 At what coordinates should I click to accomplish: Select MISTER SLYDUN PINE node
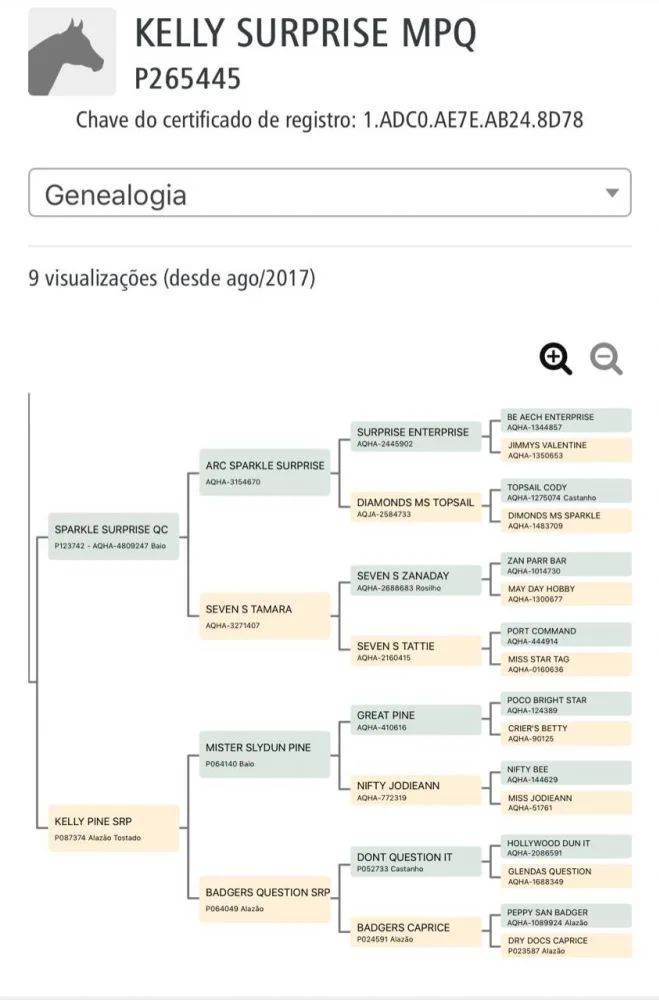click(x=265, y=754)
